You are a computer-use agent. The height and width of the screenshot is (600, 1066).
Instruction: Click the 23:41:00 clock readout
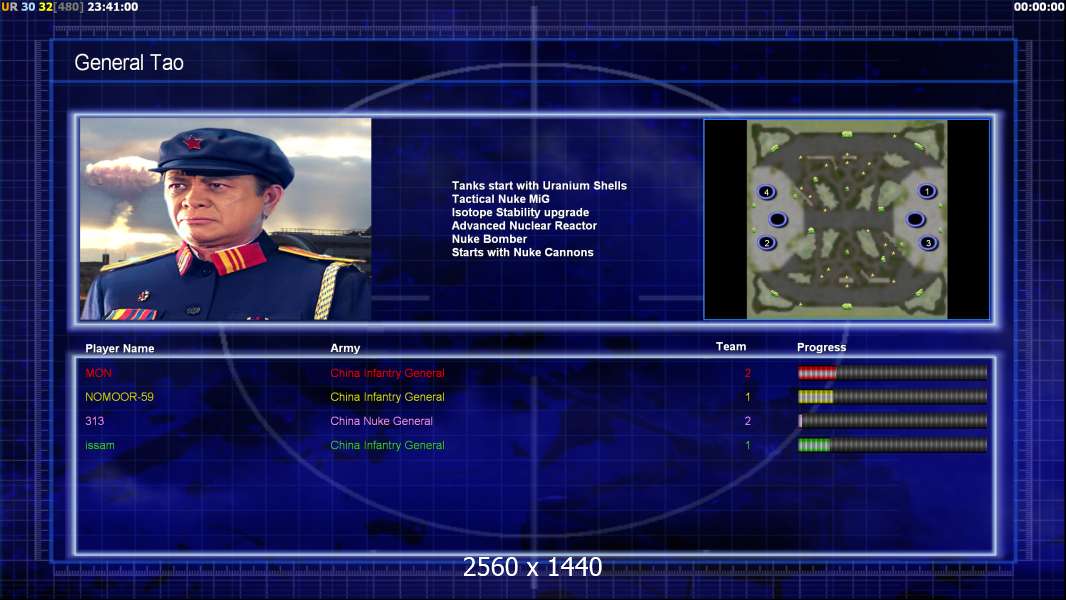[x=113, y=7]
